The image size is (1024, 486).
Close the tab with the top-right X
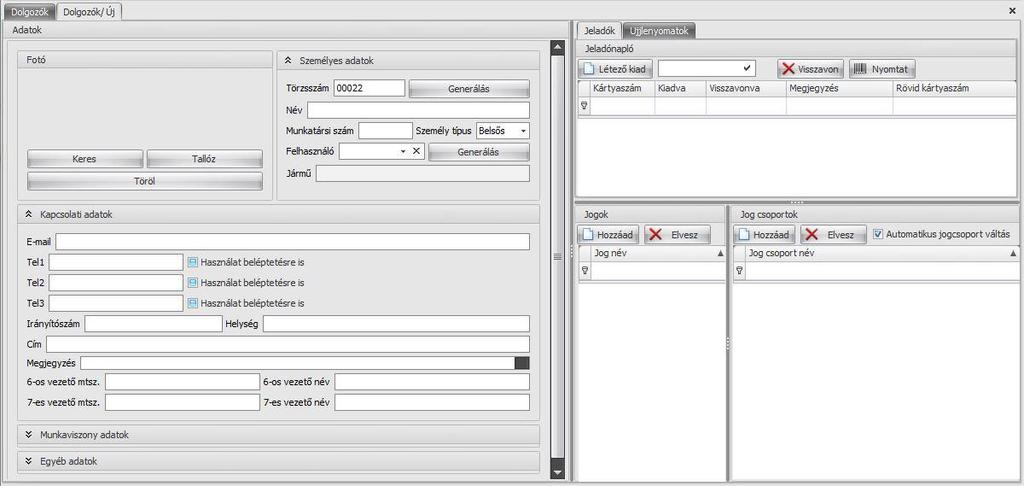coord(1012,10)
